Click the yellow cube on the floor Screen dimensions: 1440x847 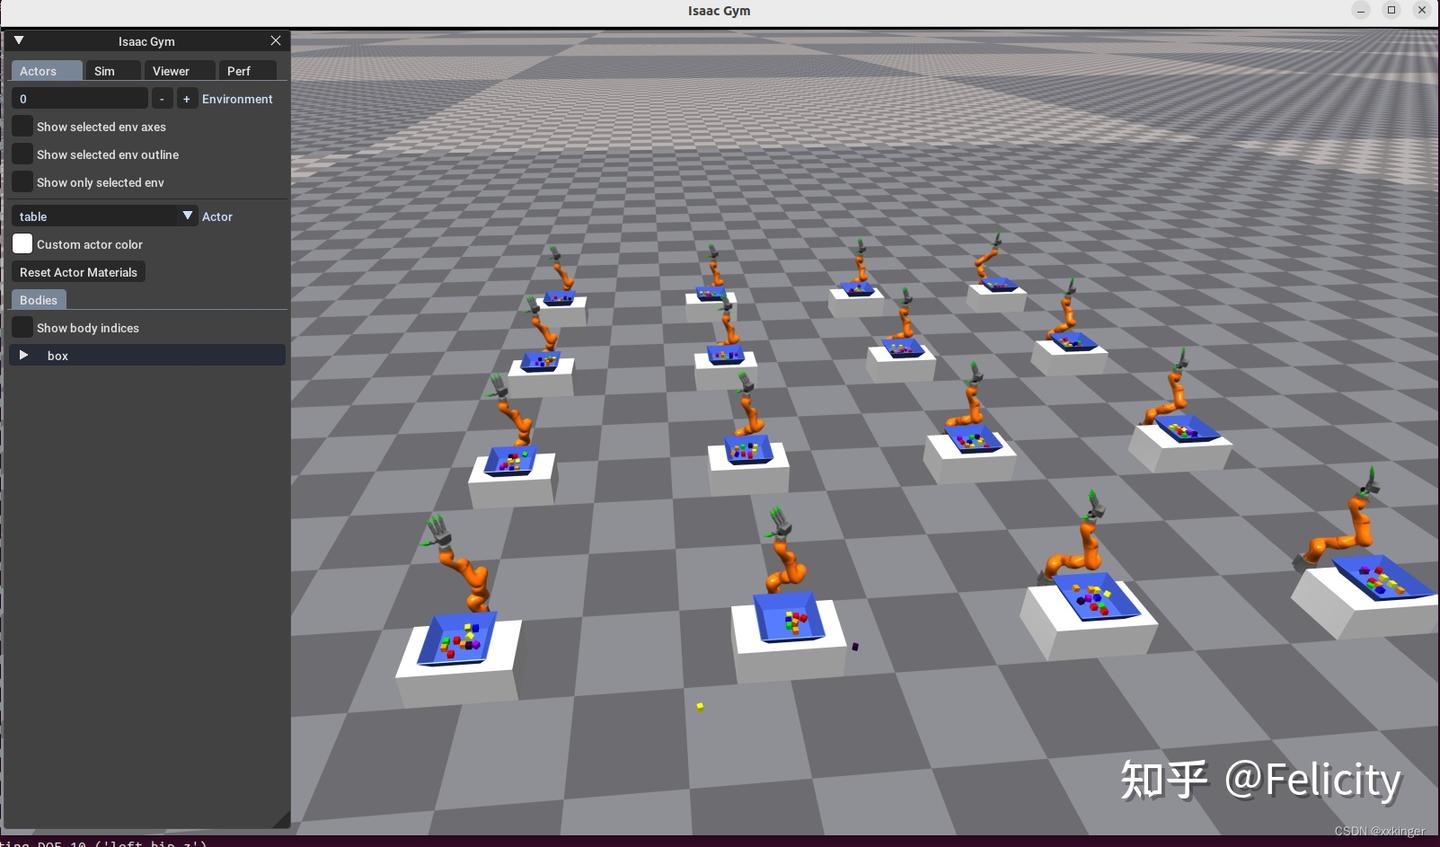(700, 706)
